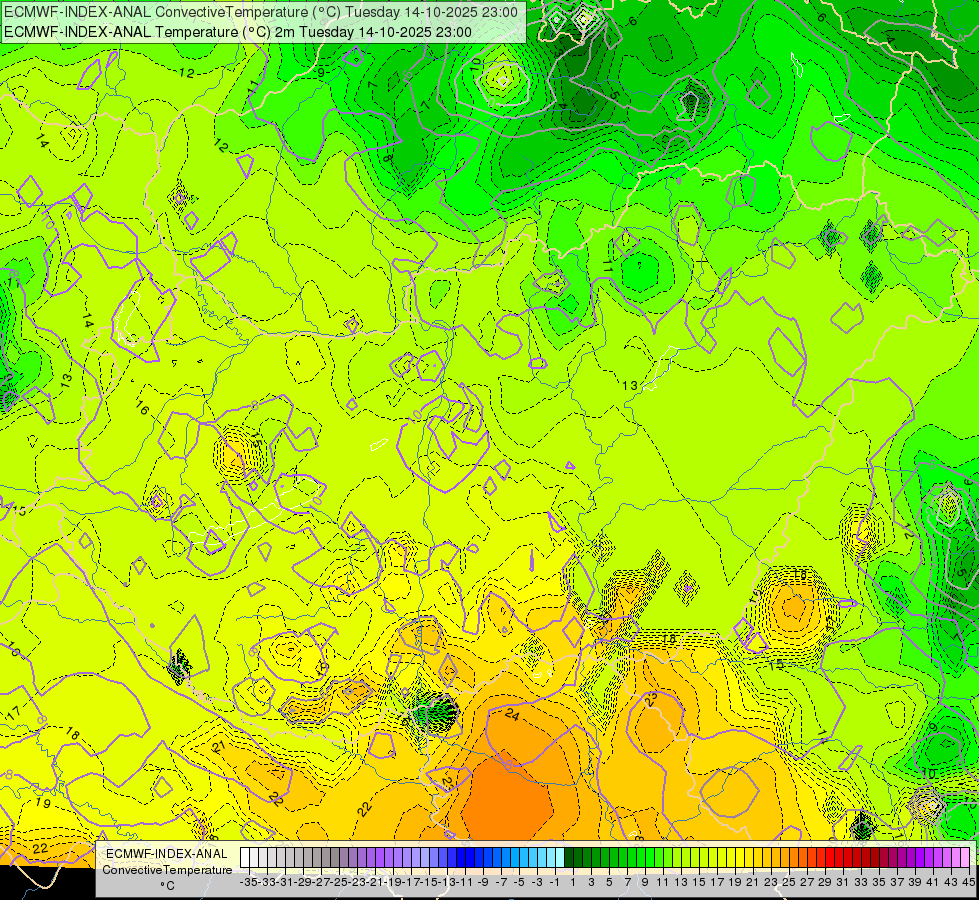Viewport: 979px width, 900px height.
Task: Select the yellow legend swatch above 19
Action: click(x=731, y=857)
